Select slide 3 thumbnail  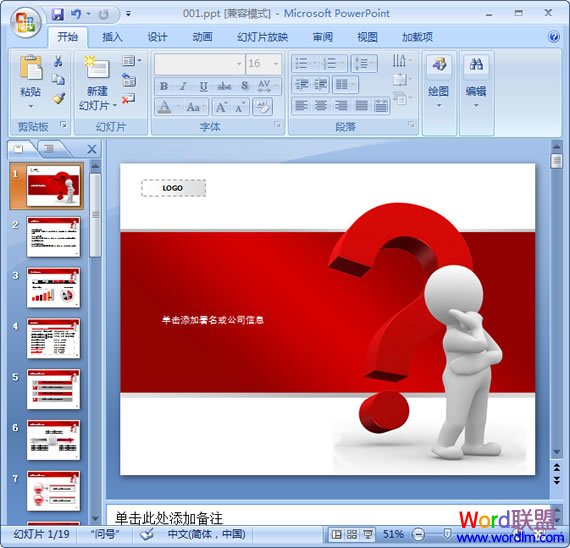pos(53,288)
